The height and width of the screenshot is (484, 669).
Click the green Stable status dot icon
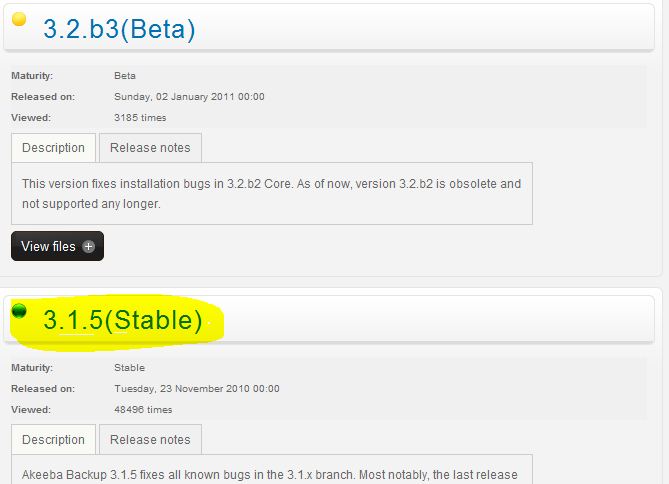19,311
